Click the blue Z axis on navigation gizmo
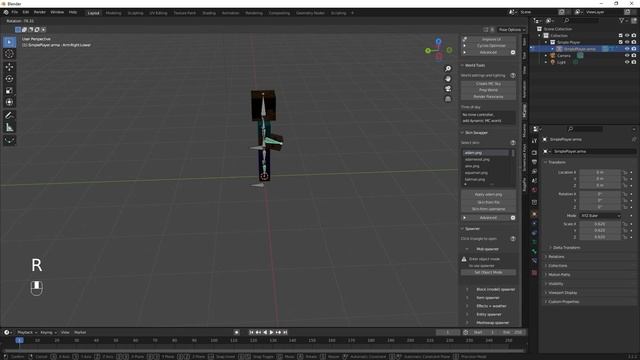 pyautogui.click(x=438, y=41)
